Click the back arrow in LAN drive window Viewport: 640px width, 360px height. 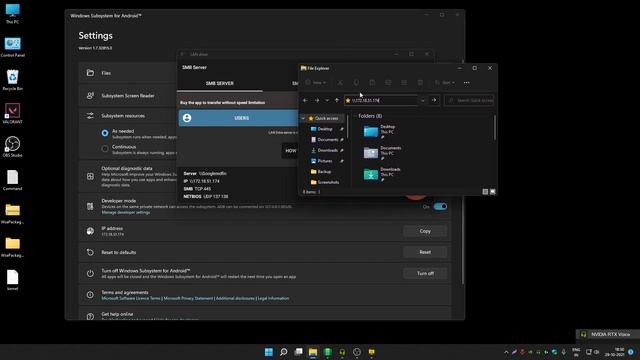(x=182, y=54)
